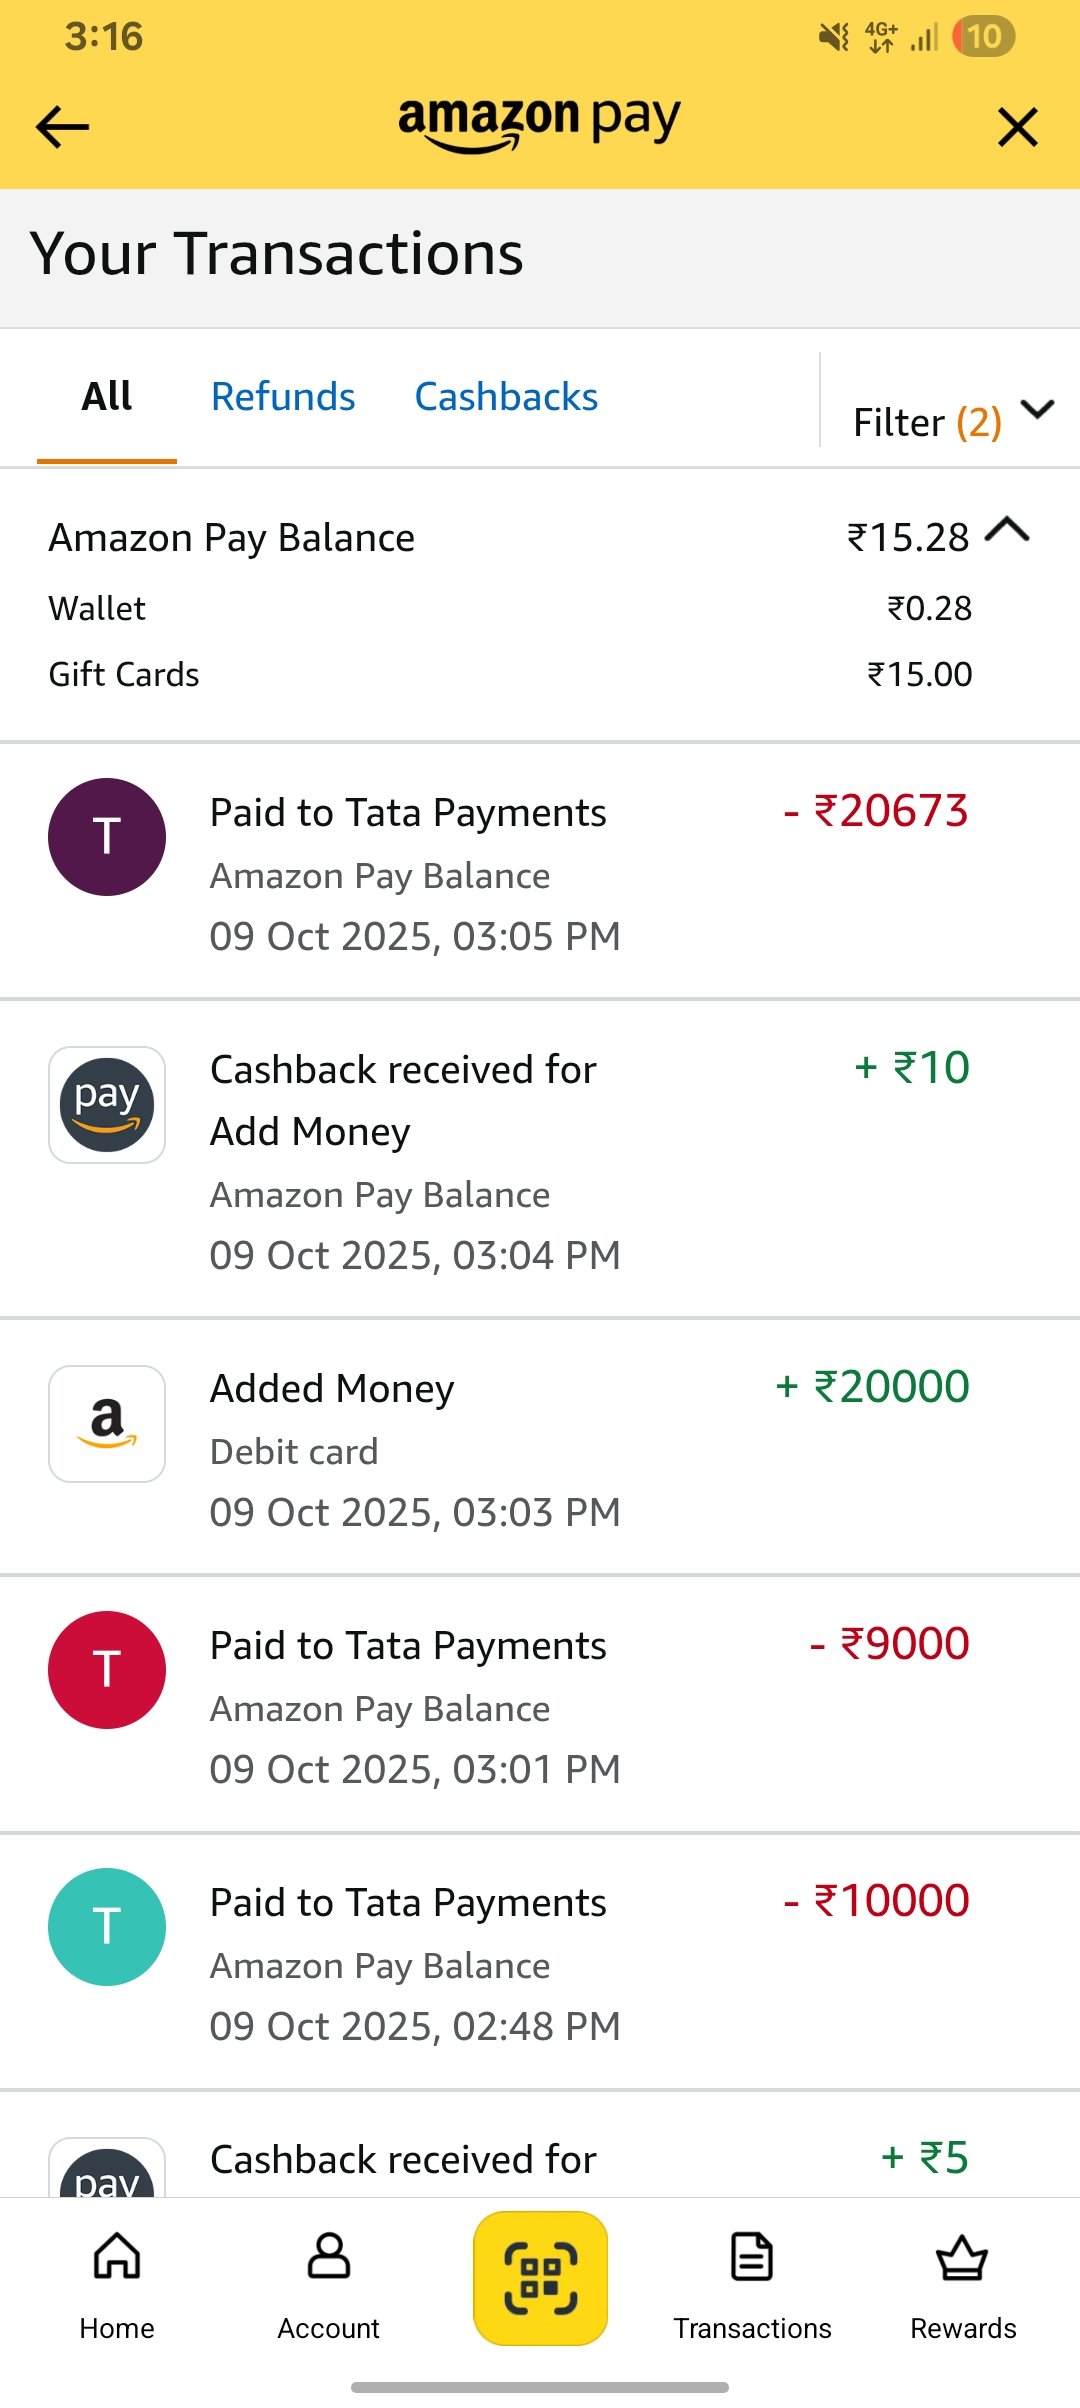Tap the purple T avatar for ₹20673 payment

coord(107,837)
